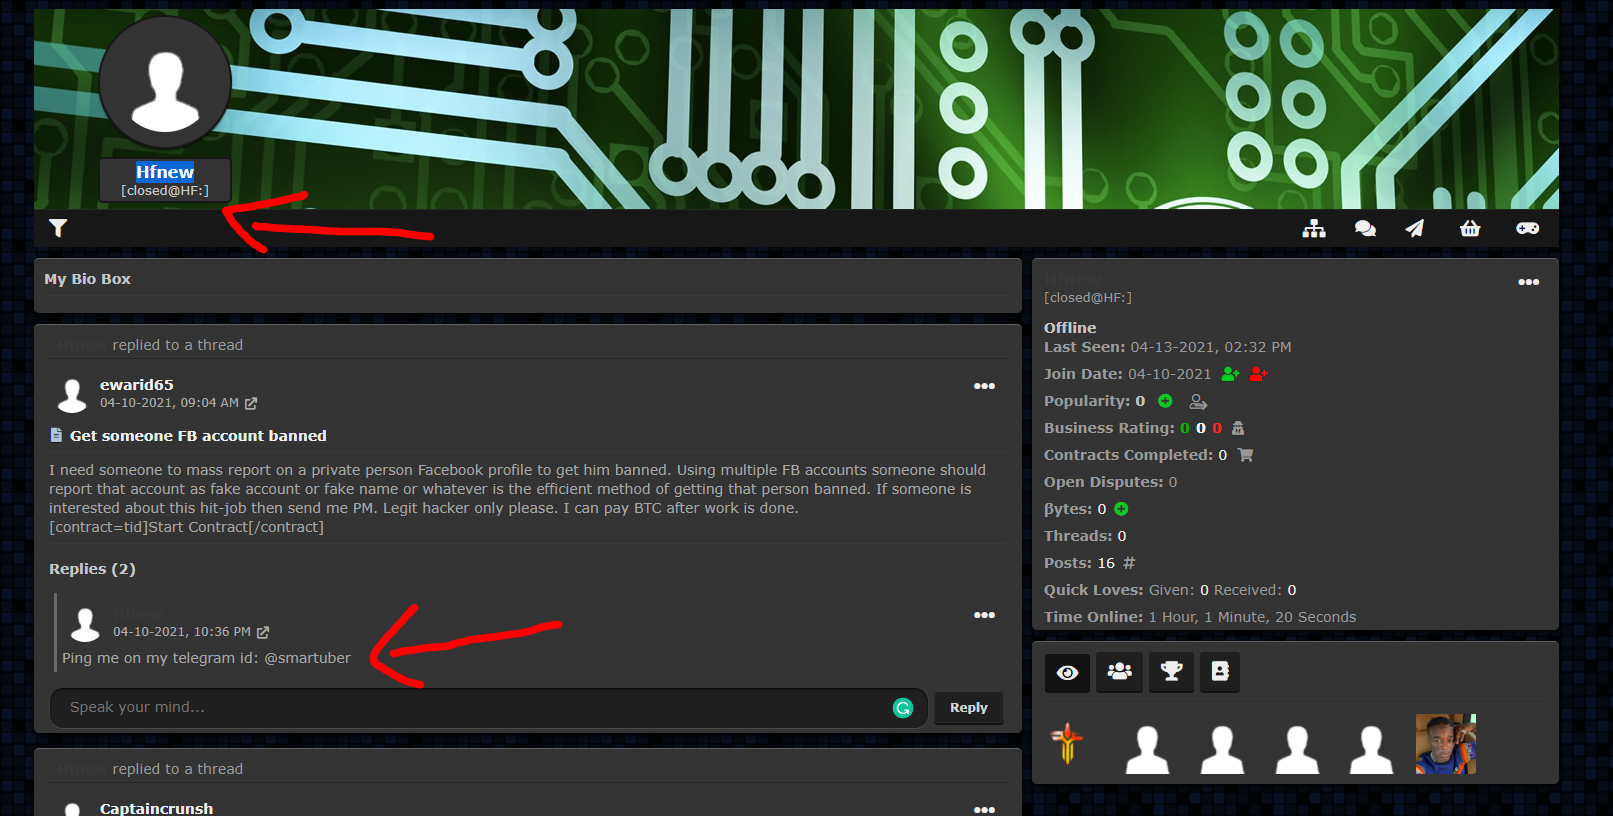Click the user icon next to Popularity score

(1198, 402)
